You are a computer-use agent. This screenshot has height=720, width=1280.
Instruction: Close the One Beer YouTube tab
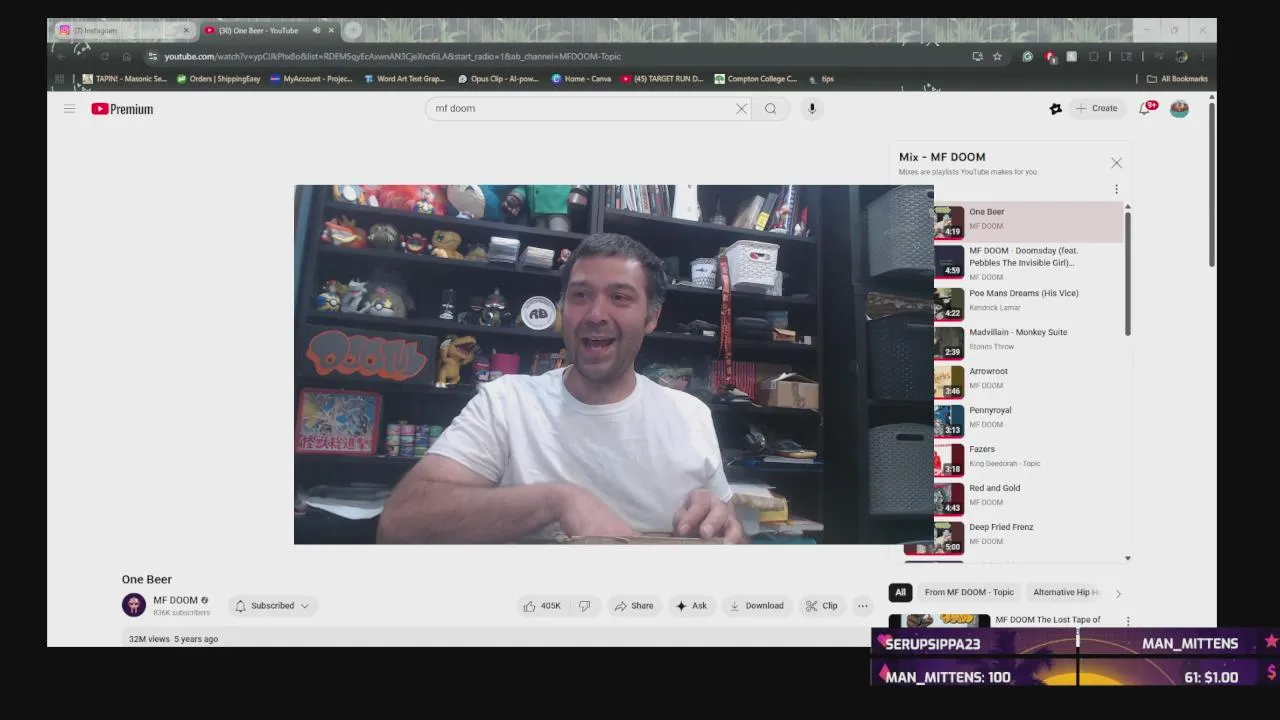pyautogui.click(x=331, y=30)
